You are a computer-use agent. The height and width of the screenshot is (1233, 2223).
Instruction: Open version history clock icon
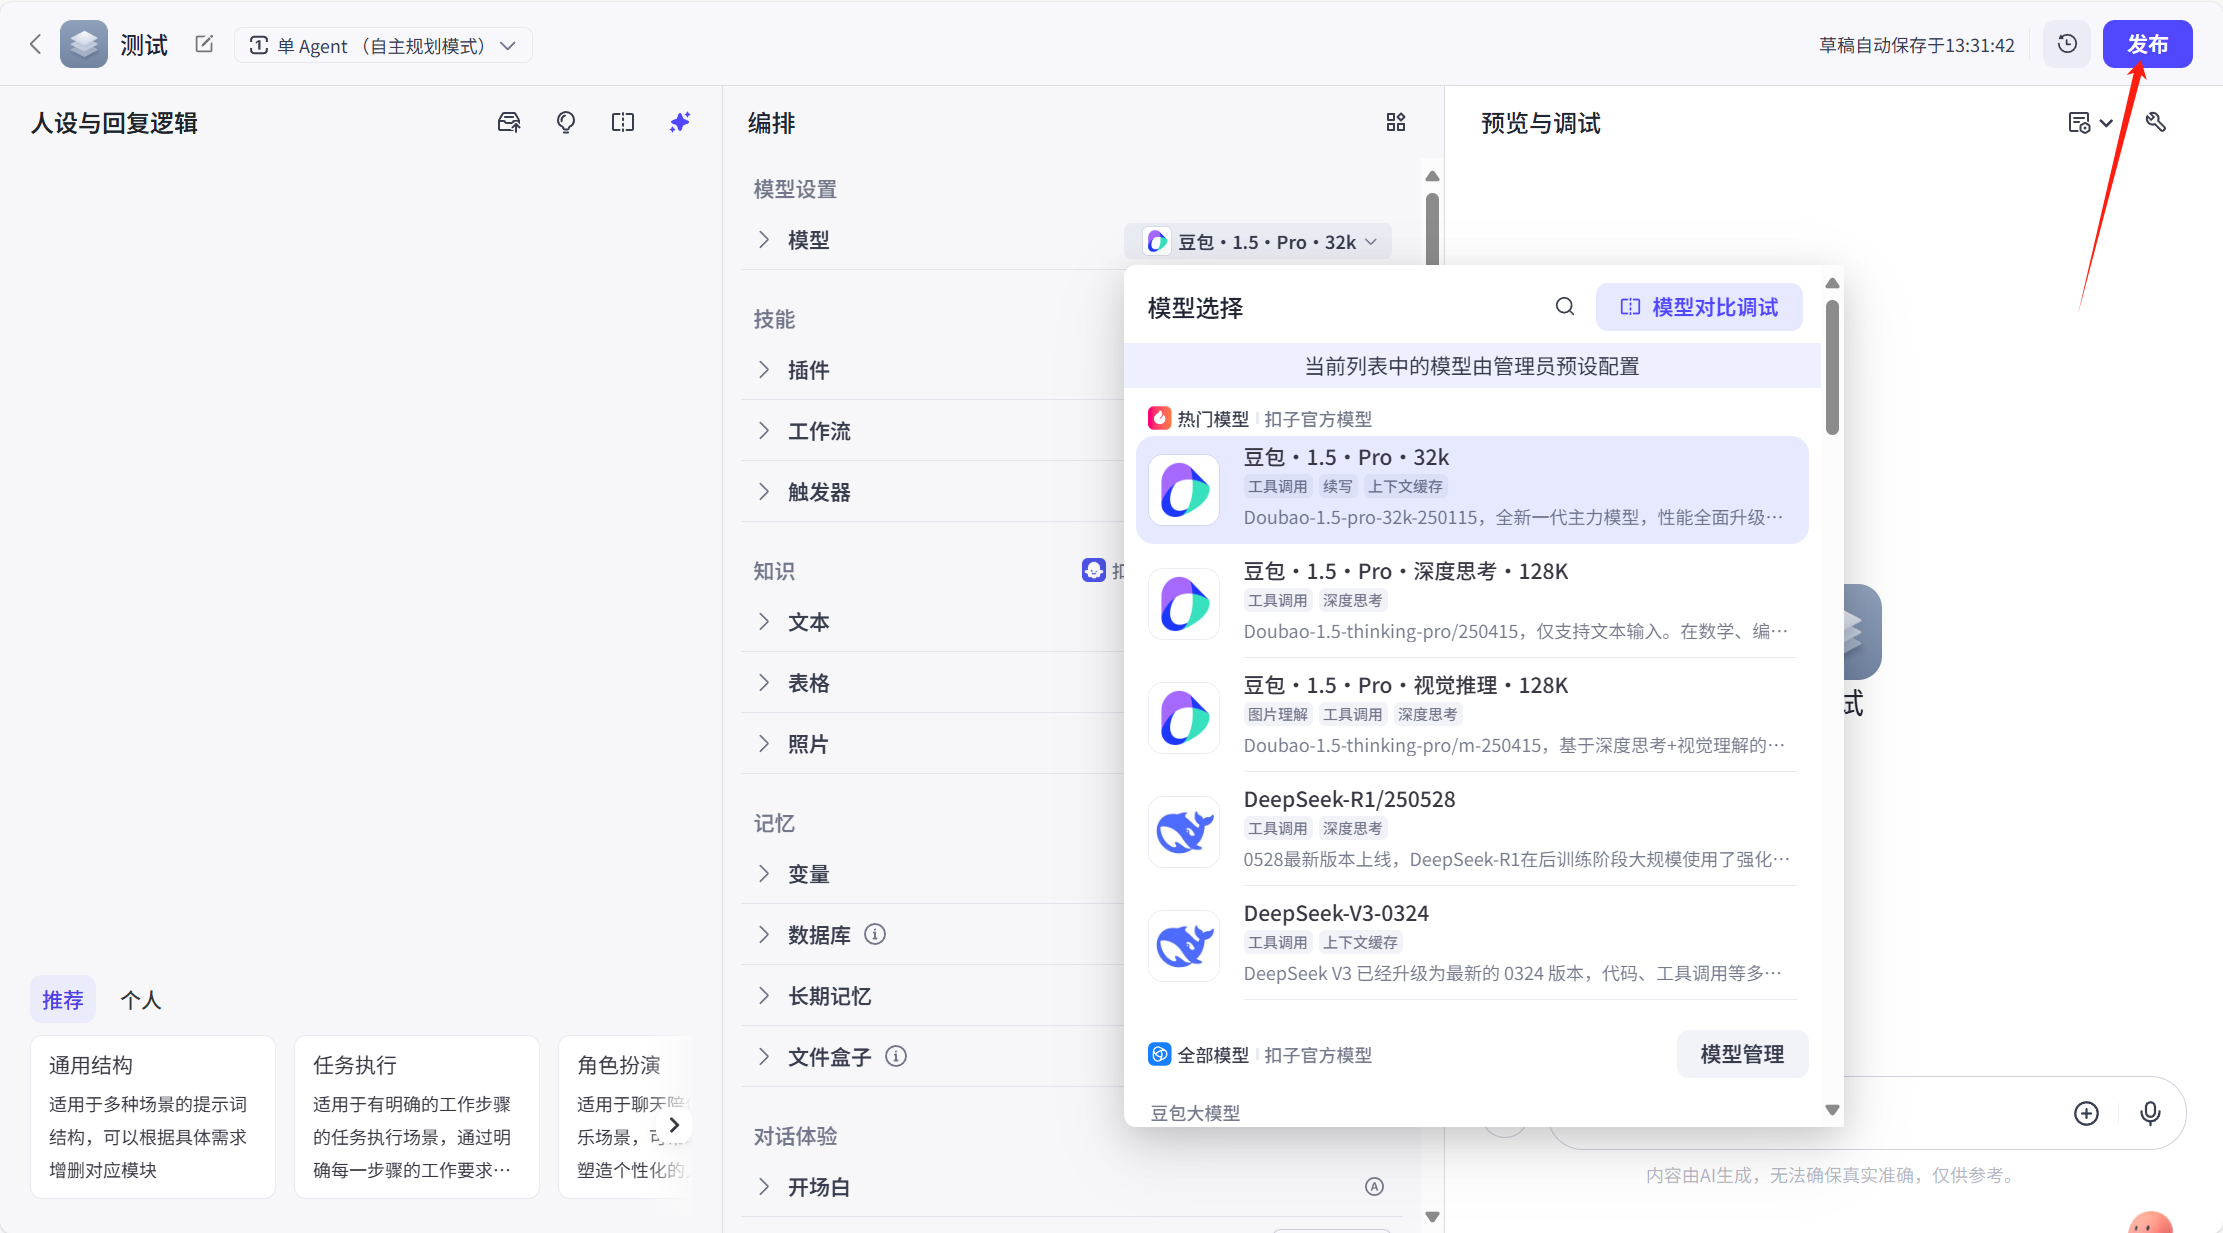[2067, 44]
